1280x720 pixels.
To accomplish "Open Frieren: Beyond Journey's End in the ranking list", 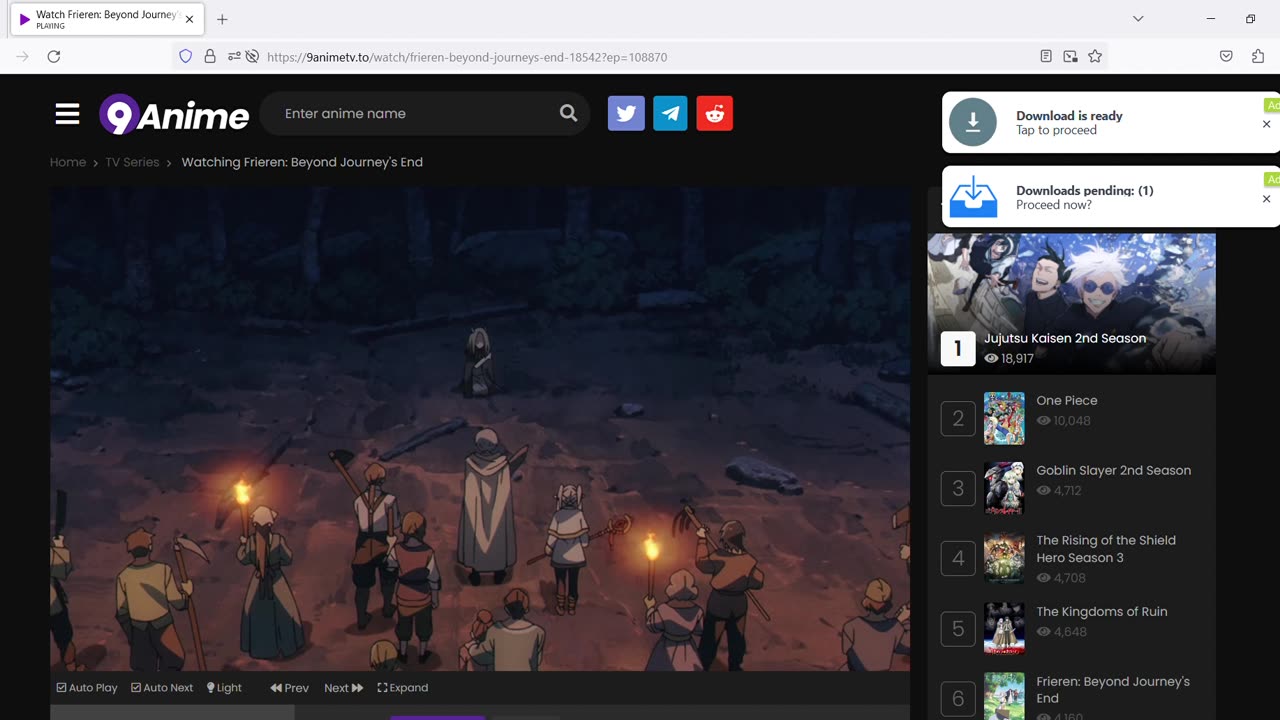I will pyautogui.click(x=1113, y=690).
